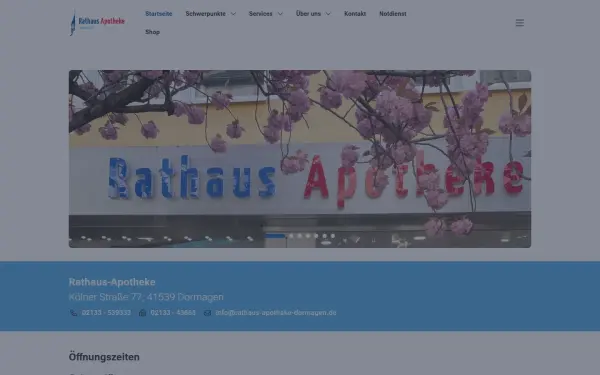Click the address Kölner Straße 77, 41539 Dormagen
This screenshot has width=600, height=375.
coord(146,297)
